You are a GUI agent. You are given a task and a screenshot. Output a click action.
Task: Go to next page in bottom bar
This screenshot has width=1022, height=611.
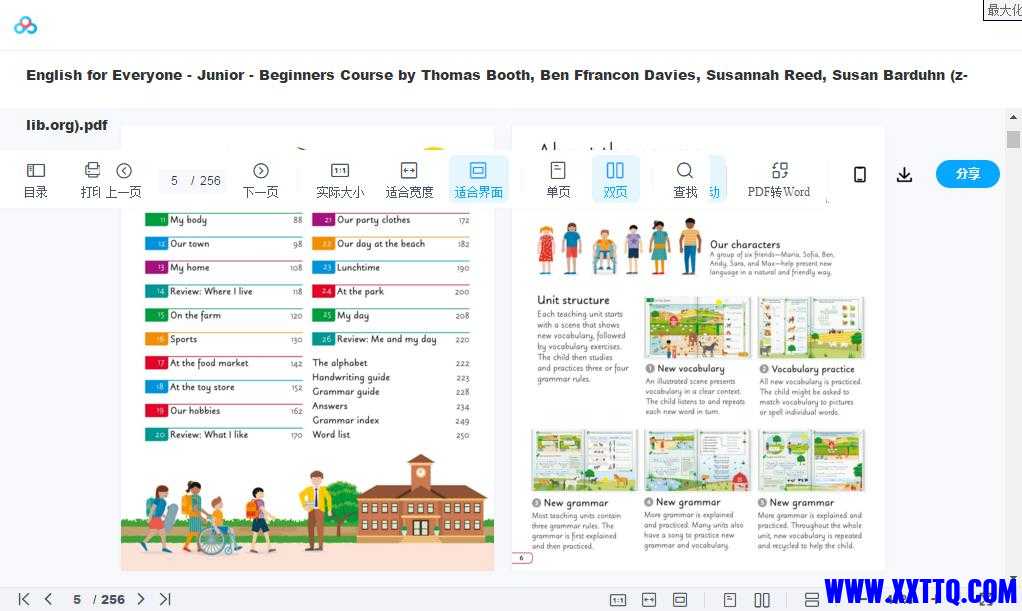click(141, 599)
